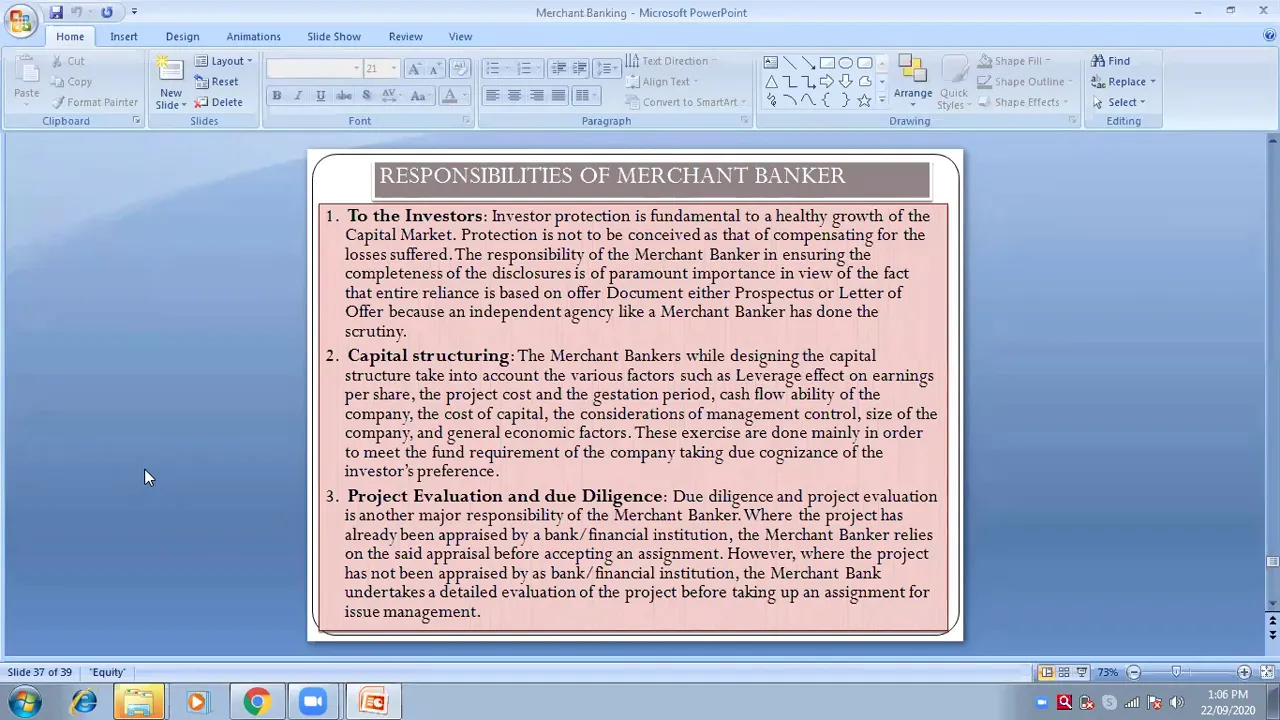Align text right
1280x720 pixels.
[x=537, y=96]
